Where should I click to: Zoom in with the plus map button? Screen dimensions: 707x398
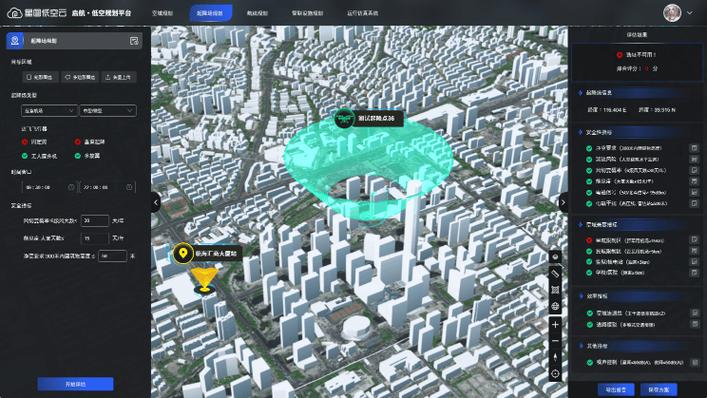click(555, 325)
